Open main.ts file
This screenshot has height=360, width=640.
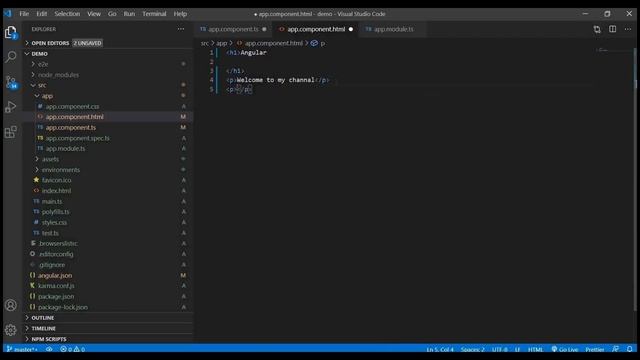pos(52,201)
